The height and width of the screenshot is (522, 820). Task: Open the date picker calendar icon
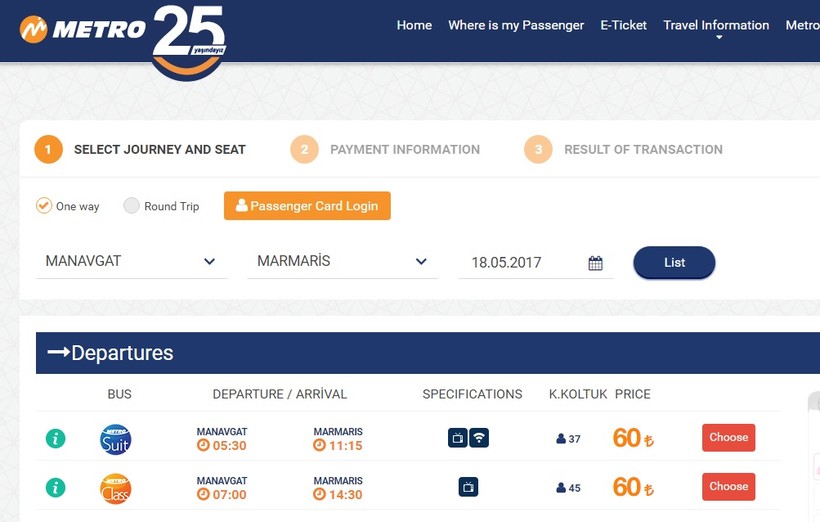pos(595,263)
